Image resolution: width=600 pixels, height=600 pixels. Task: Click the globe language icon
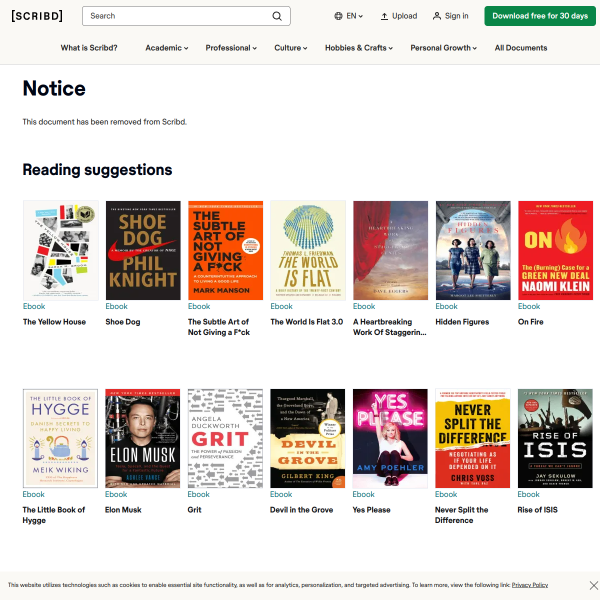click(x=338, y=16)
